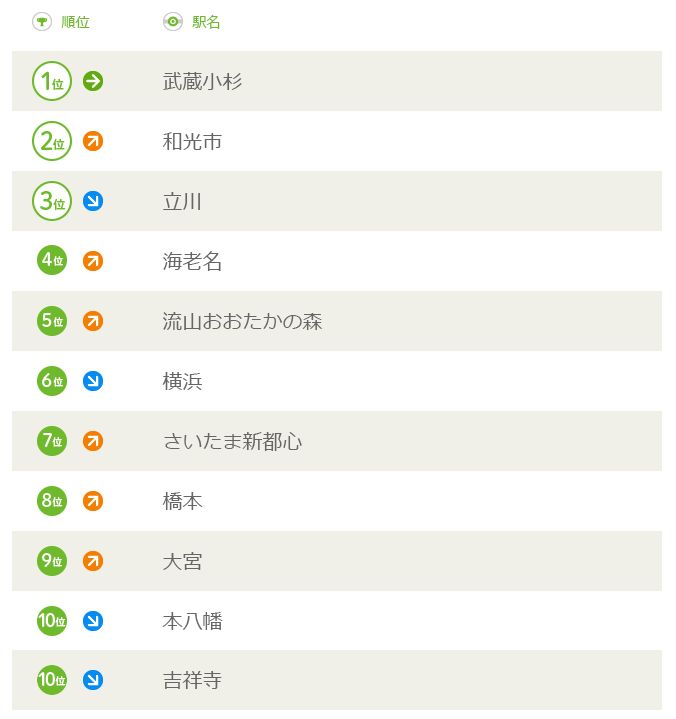Click the blue down-arrow icon for 横浜
Viewport: 676px width, 719px height.
[93, 381]
